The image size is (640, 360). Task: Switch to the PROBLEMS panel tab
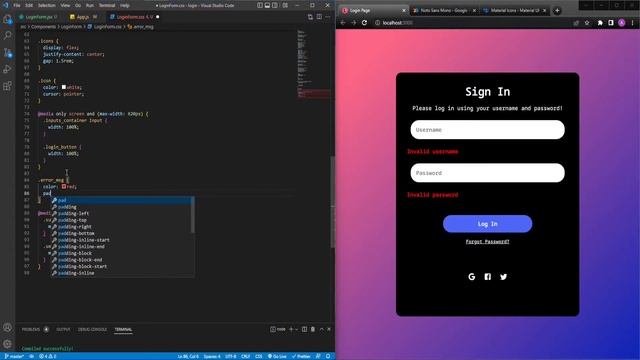pyautogui.click(x=31, y=329)
